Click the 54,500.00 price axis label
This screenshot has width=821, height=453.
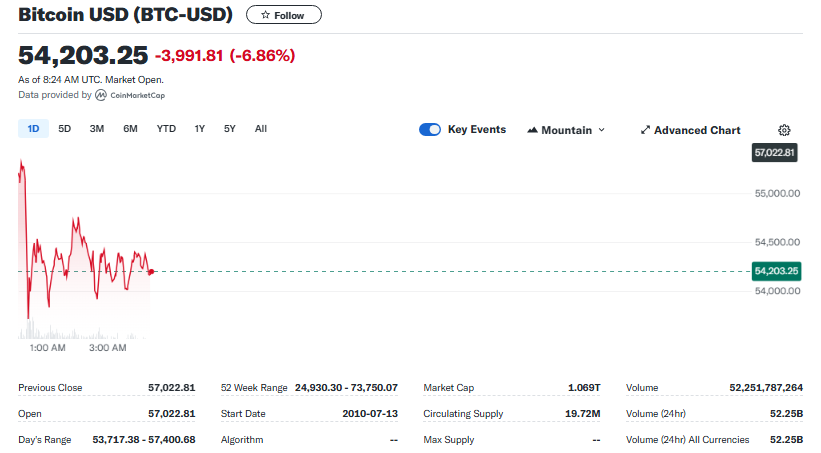coord(778,242)
